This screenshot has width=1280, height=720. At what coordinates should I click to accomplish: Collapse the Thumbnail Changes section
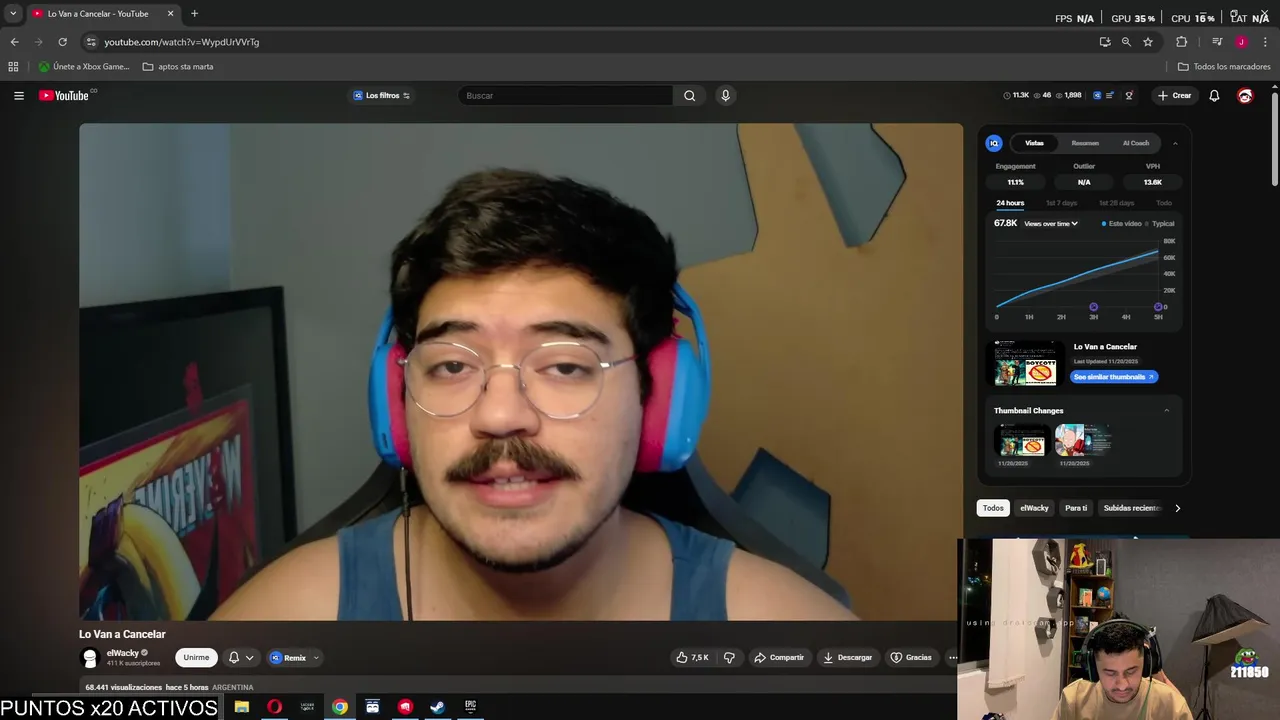coord(1166,410)
